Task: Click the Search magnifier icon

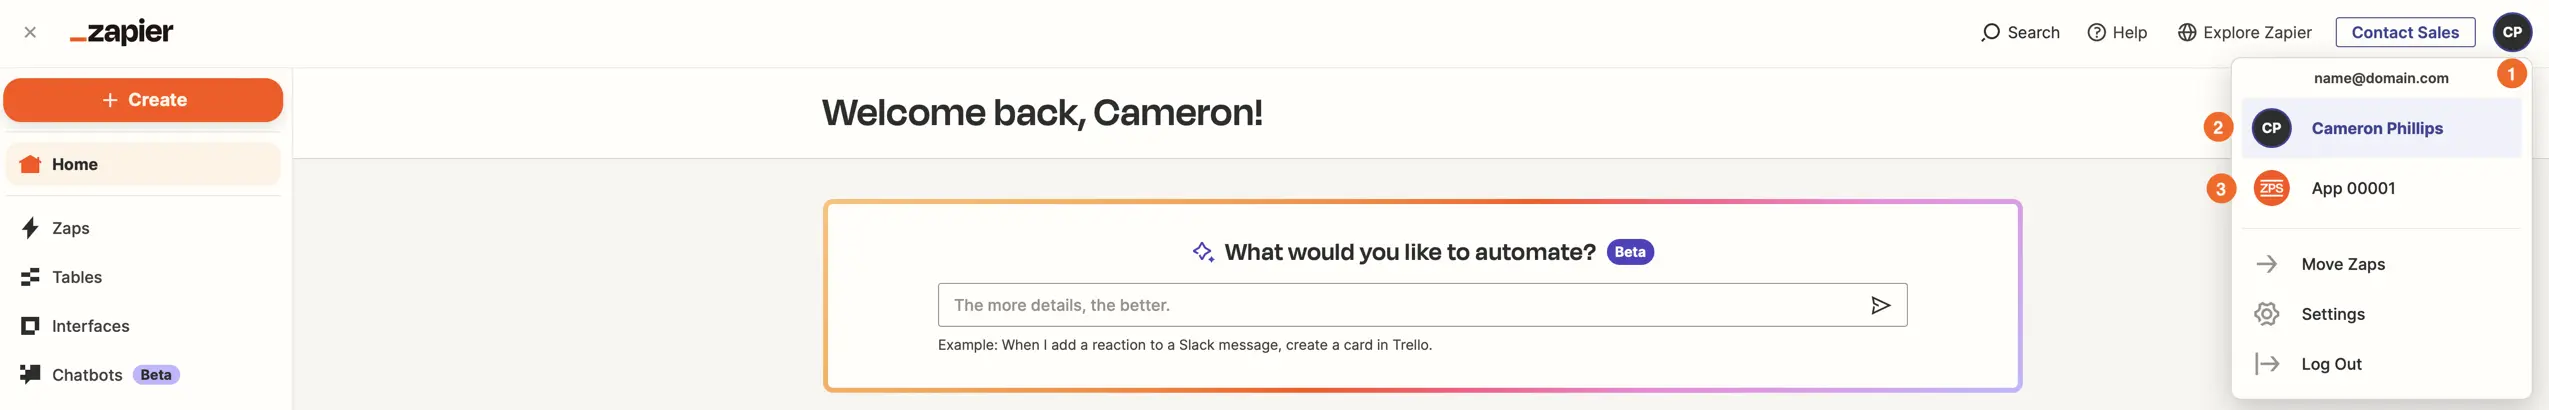Action: (1990, 32)
